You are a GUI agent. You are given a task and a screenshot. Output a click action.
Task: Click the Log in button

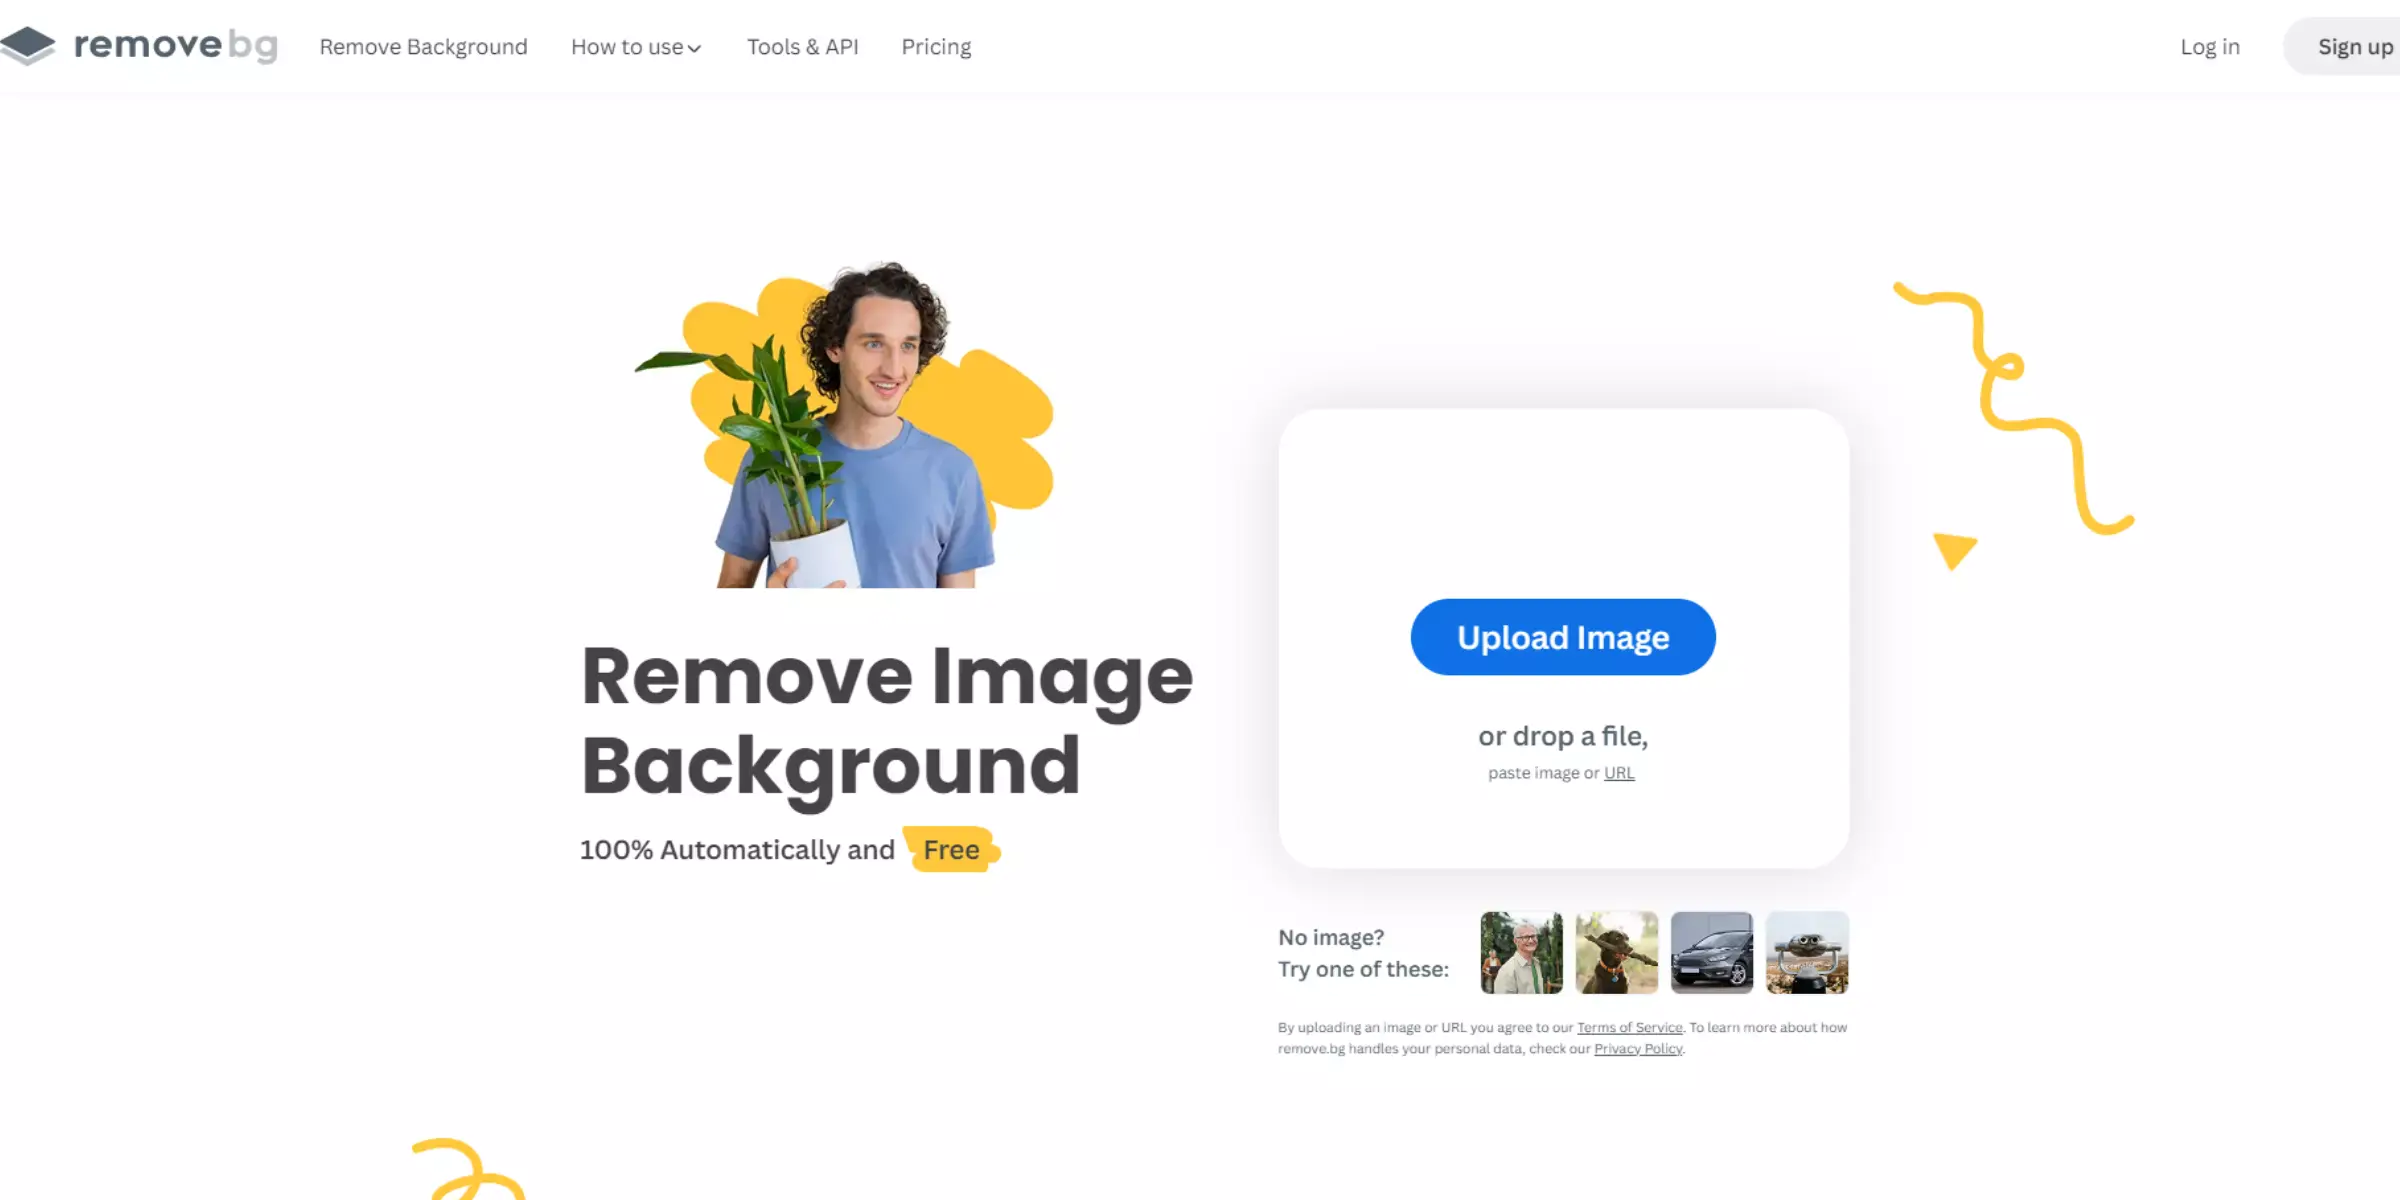pyautogui.click(x=2210, y=46)
